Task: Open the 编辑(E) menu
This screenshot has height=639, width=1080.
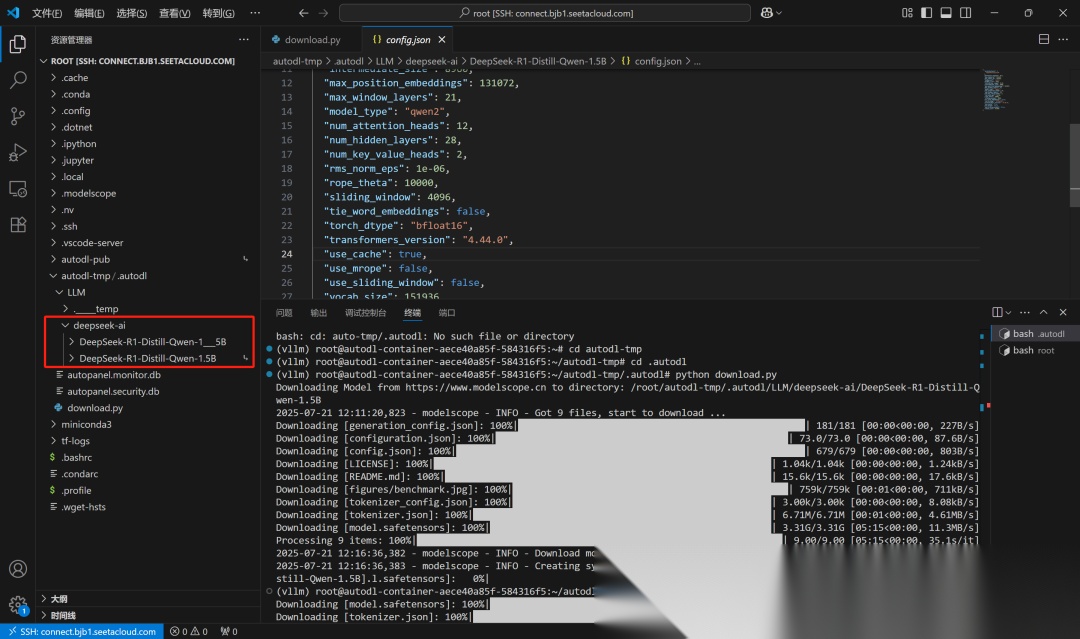Action: tap(90, 13)
